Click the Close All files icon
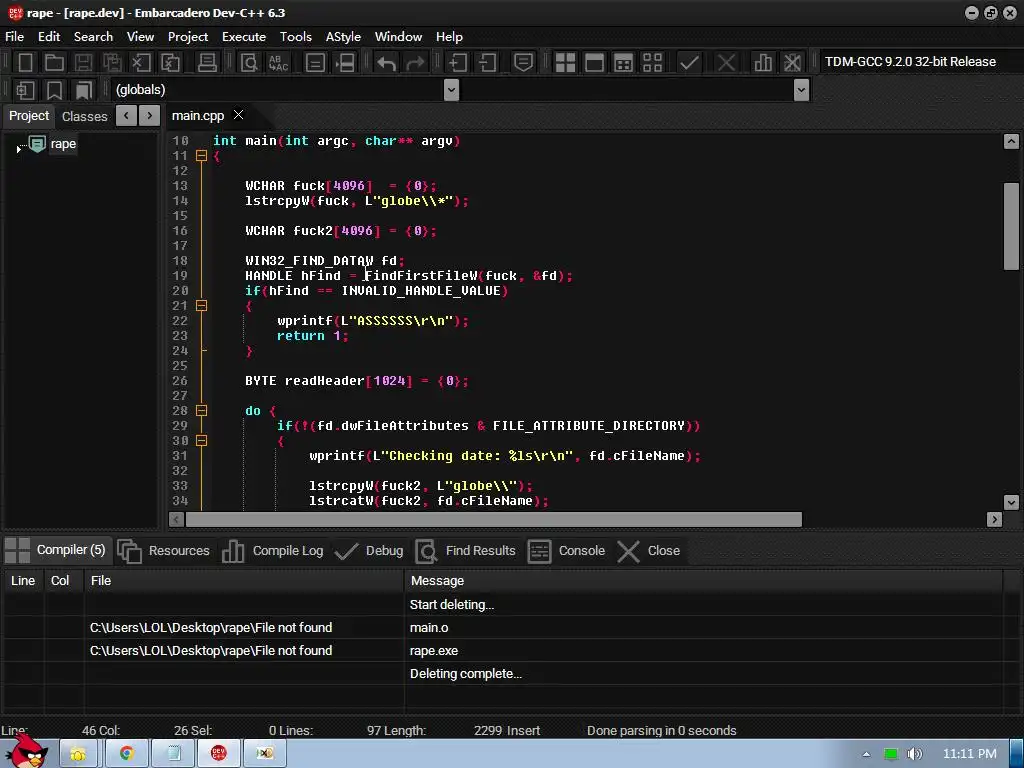The height and width of the screenshot is (768, 1024). coord(170,62)
